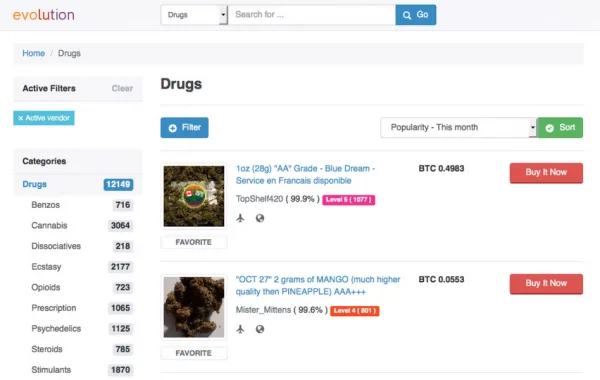View the Mister_Mittens vendor profile
Screen dimensions: 600x380
click(x=263, y=310)
